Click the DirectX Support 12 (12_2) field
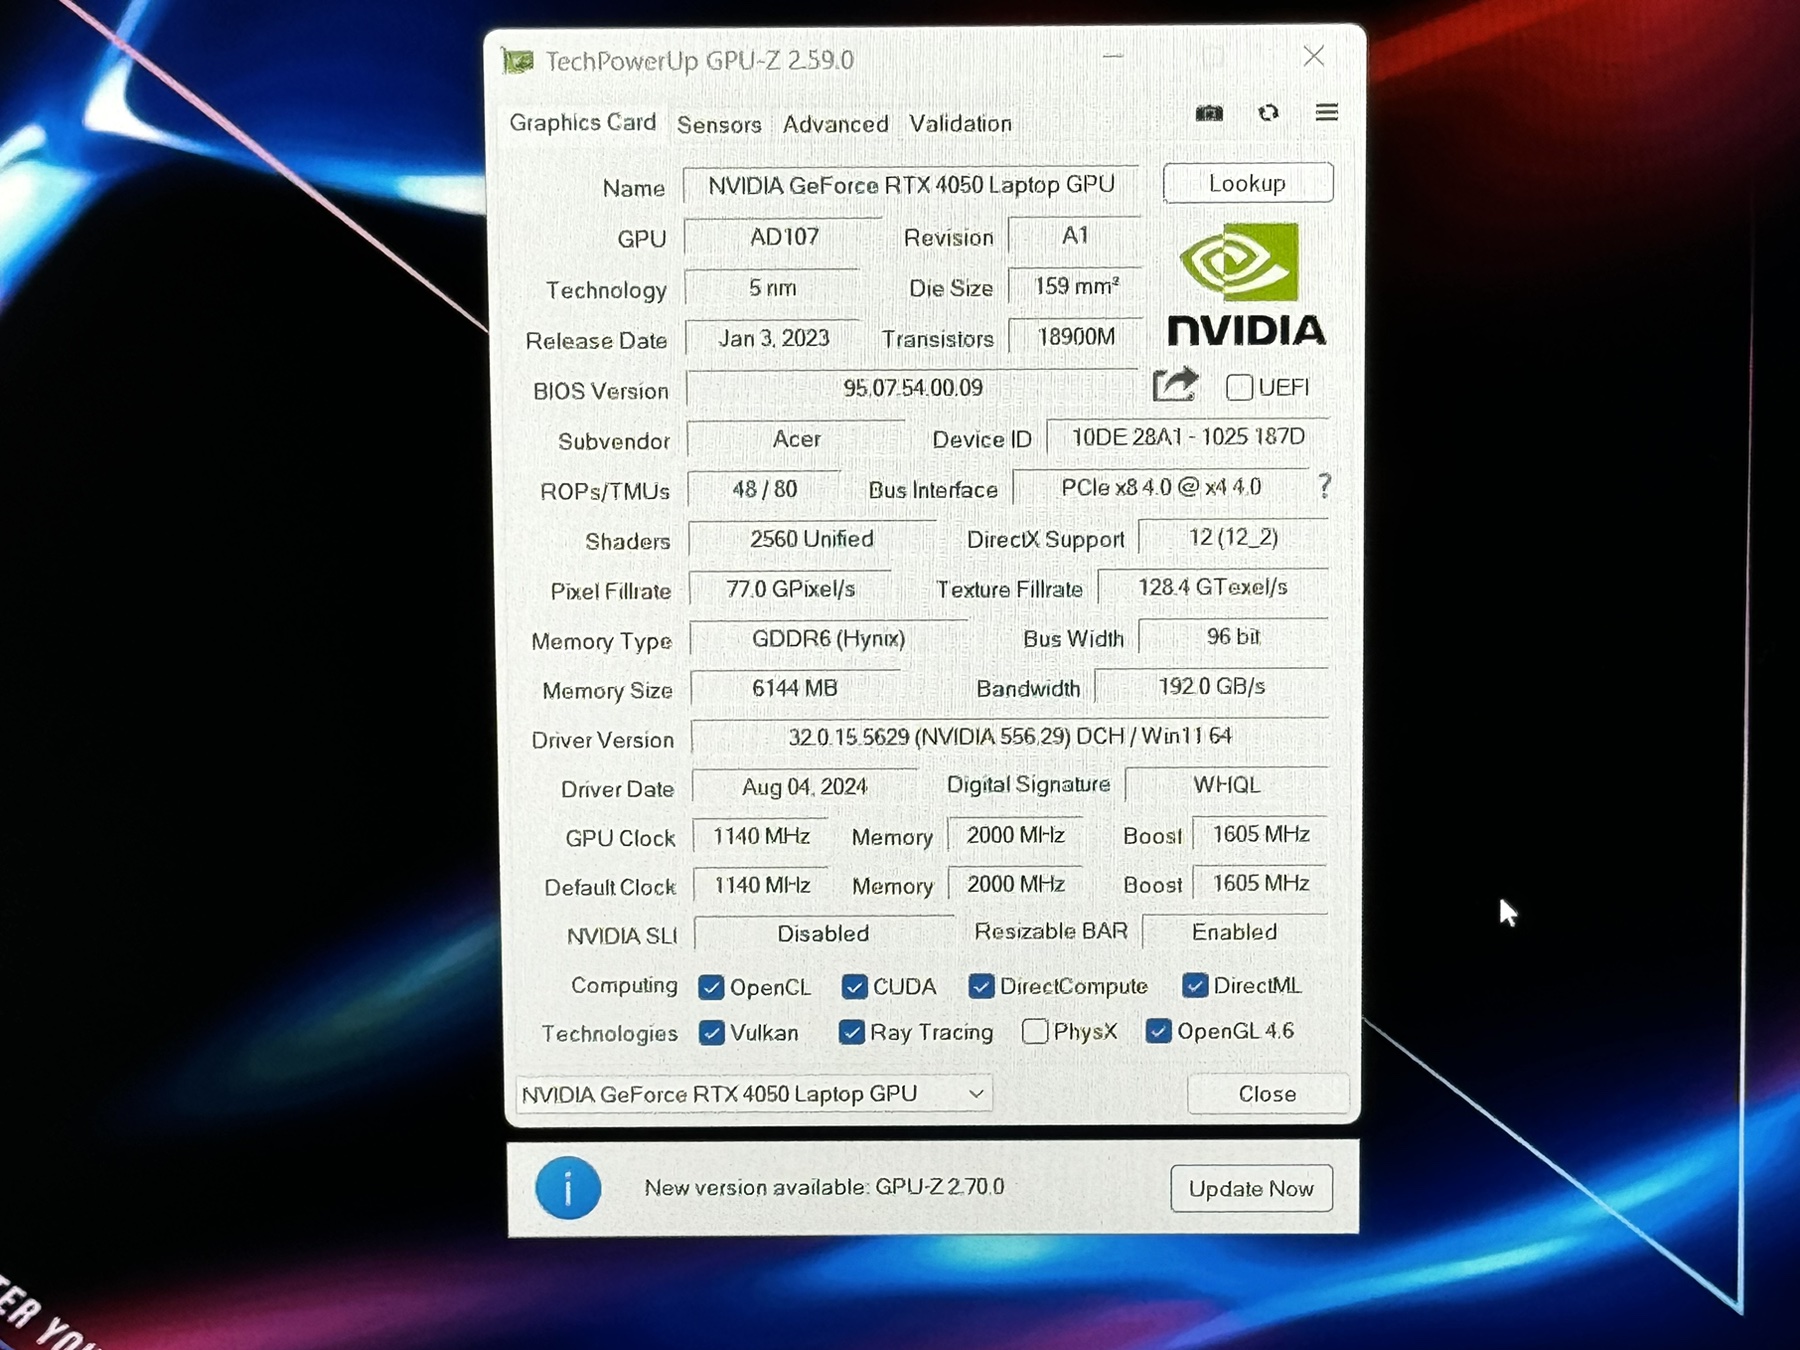This screenshot has width=1800, height=1350. [1233, 538]
